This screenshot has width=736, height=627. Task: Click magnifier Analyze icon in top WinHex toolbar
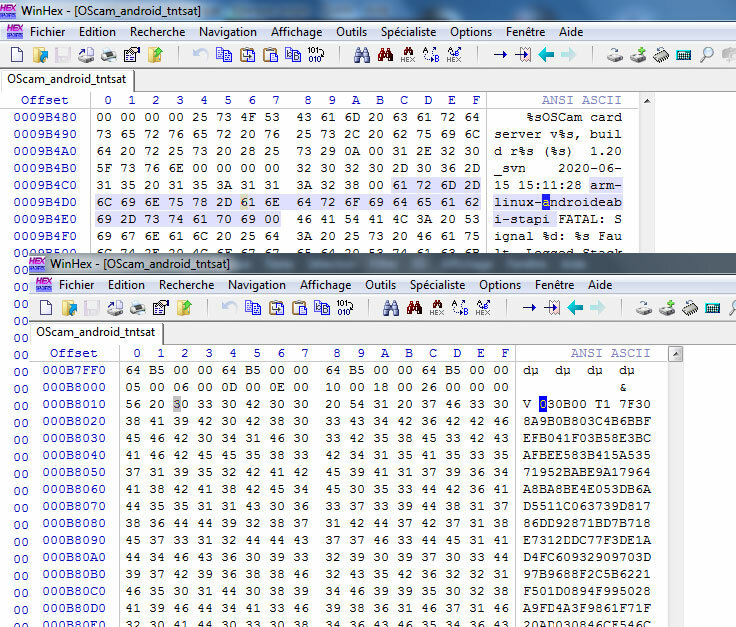[706, 55]
